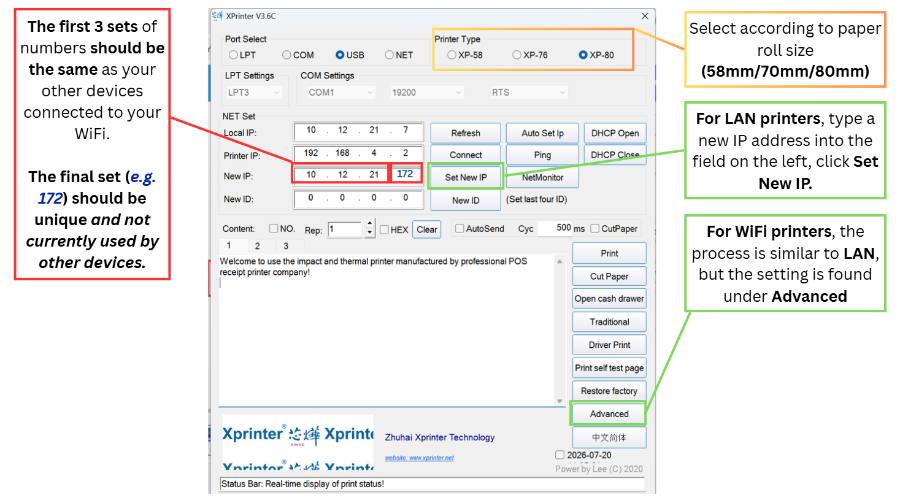
Task: Select the COM port radio button
Action: [x=286, y=55]
